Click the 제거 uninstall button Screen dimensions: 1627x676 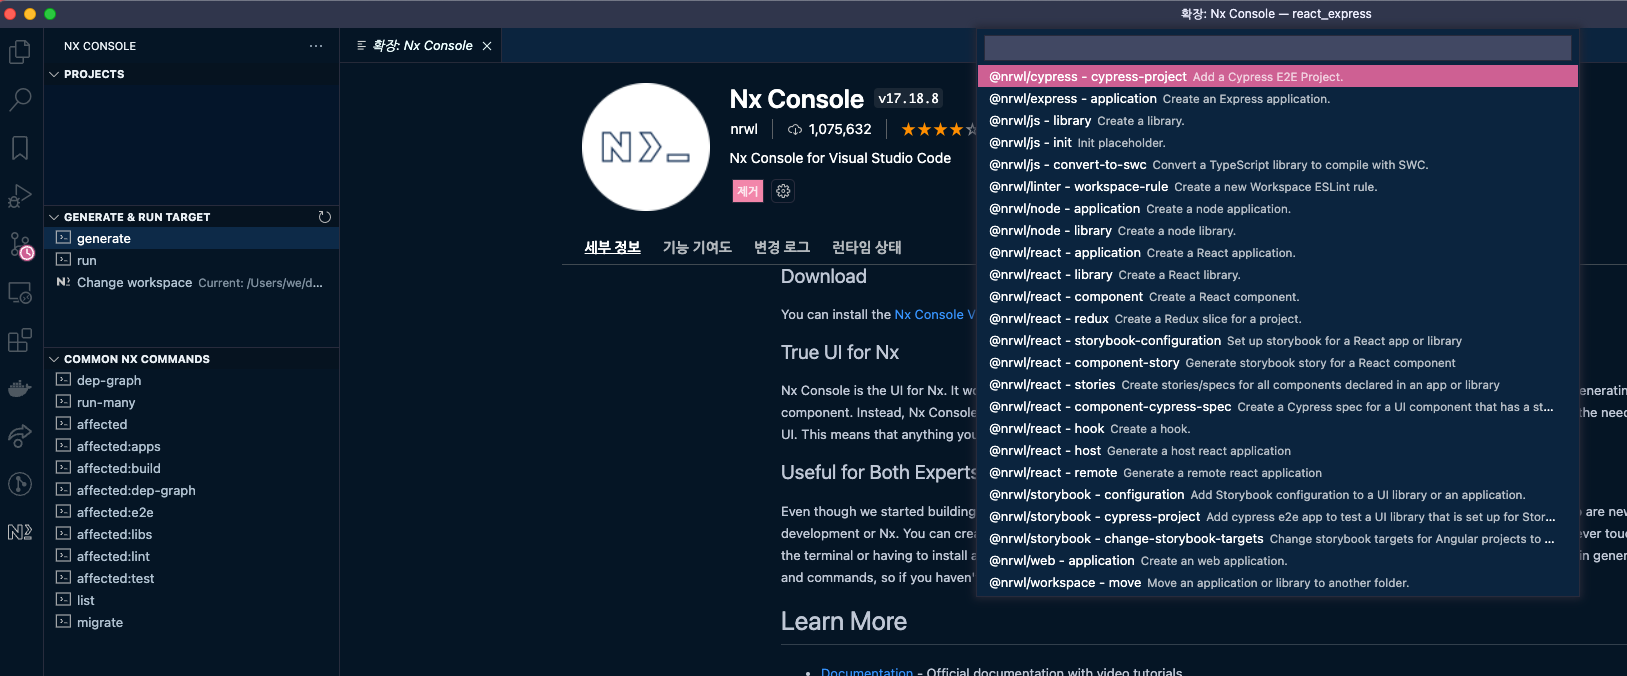coord(747,191)
